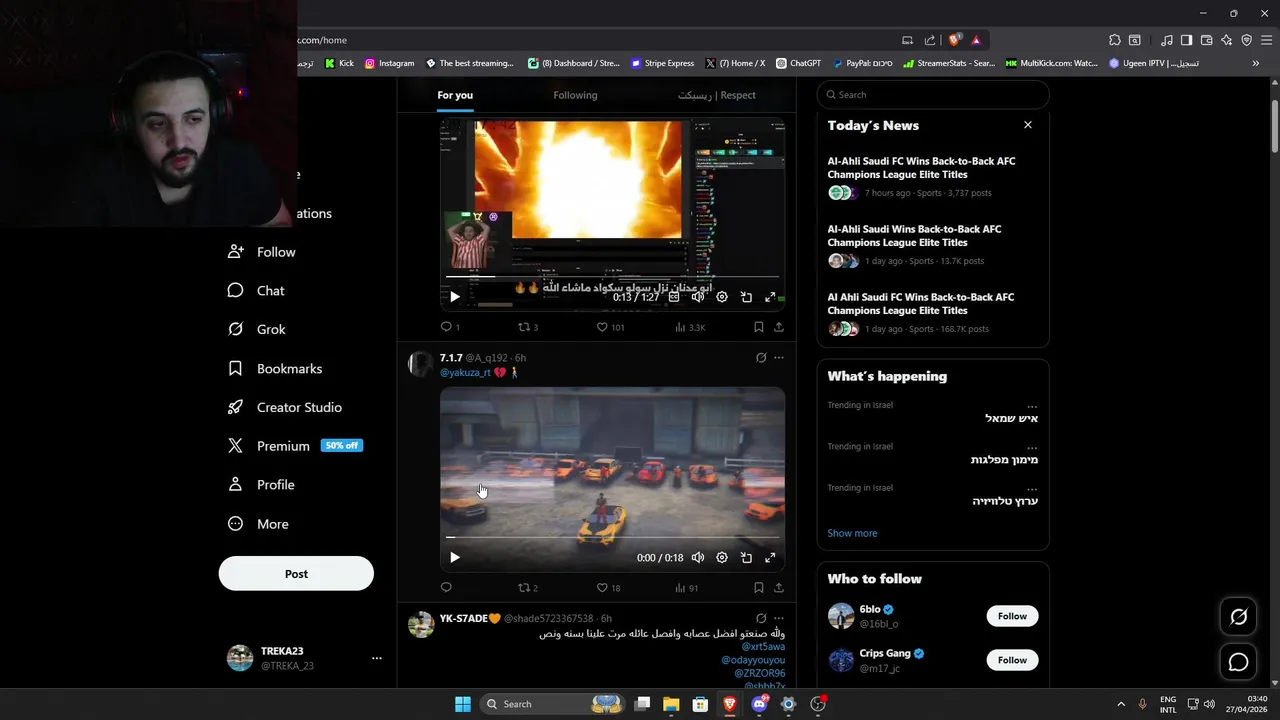Reply to the 7.1.7 post
The image size is (1280, 720).
446,588
